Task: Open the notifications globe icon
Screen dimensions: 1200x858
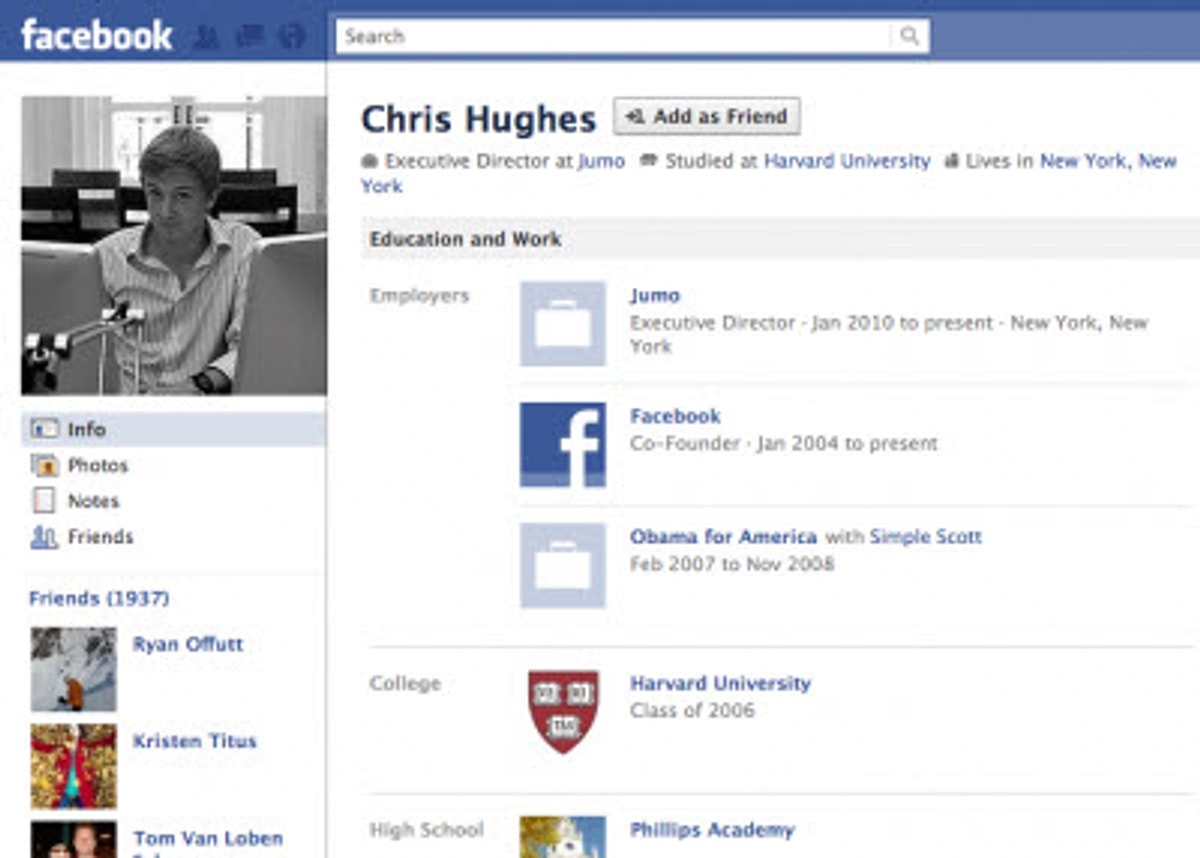Action: point(291,37)
